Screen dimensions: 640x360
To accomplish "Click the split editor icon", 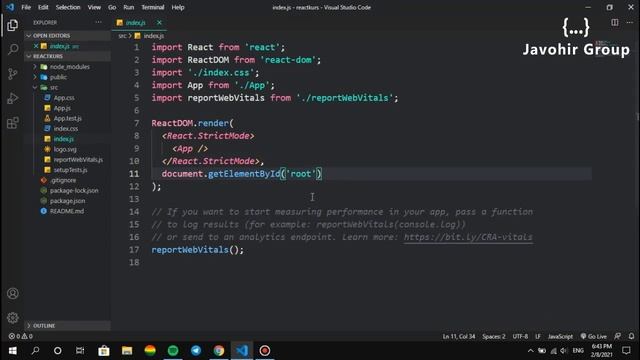I will [x=615, y=22].
